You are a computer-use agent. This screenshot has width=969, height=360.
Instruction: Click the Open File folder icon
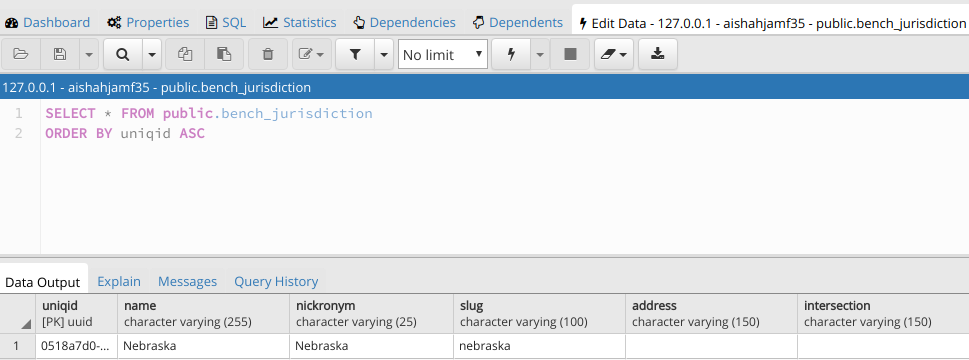point(21,54)
